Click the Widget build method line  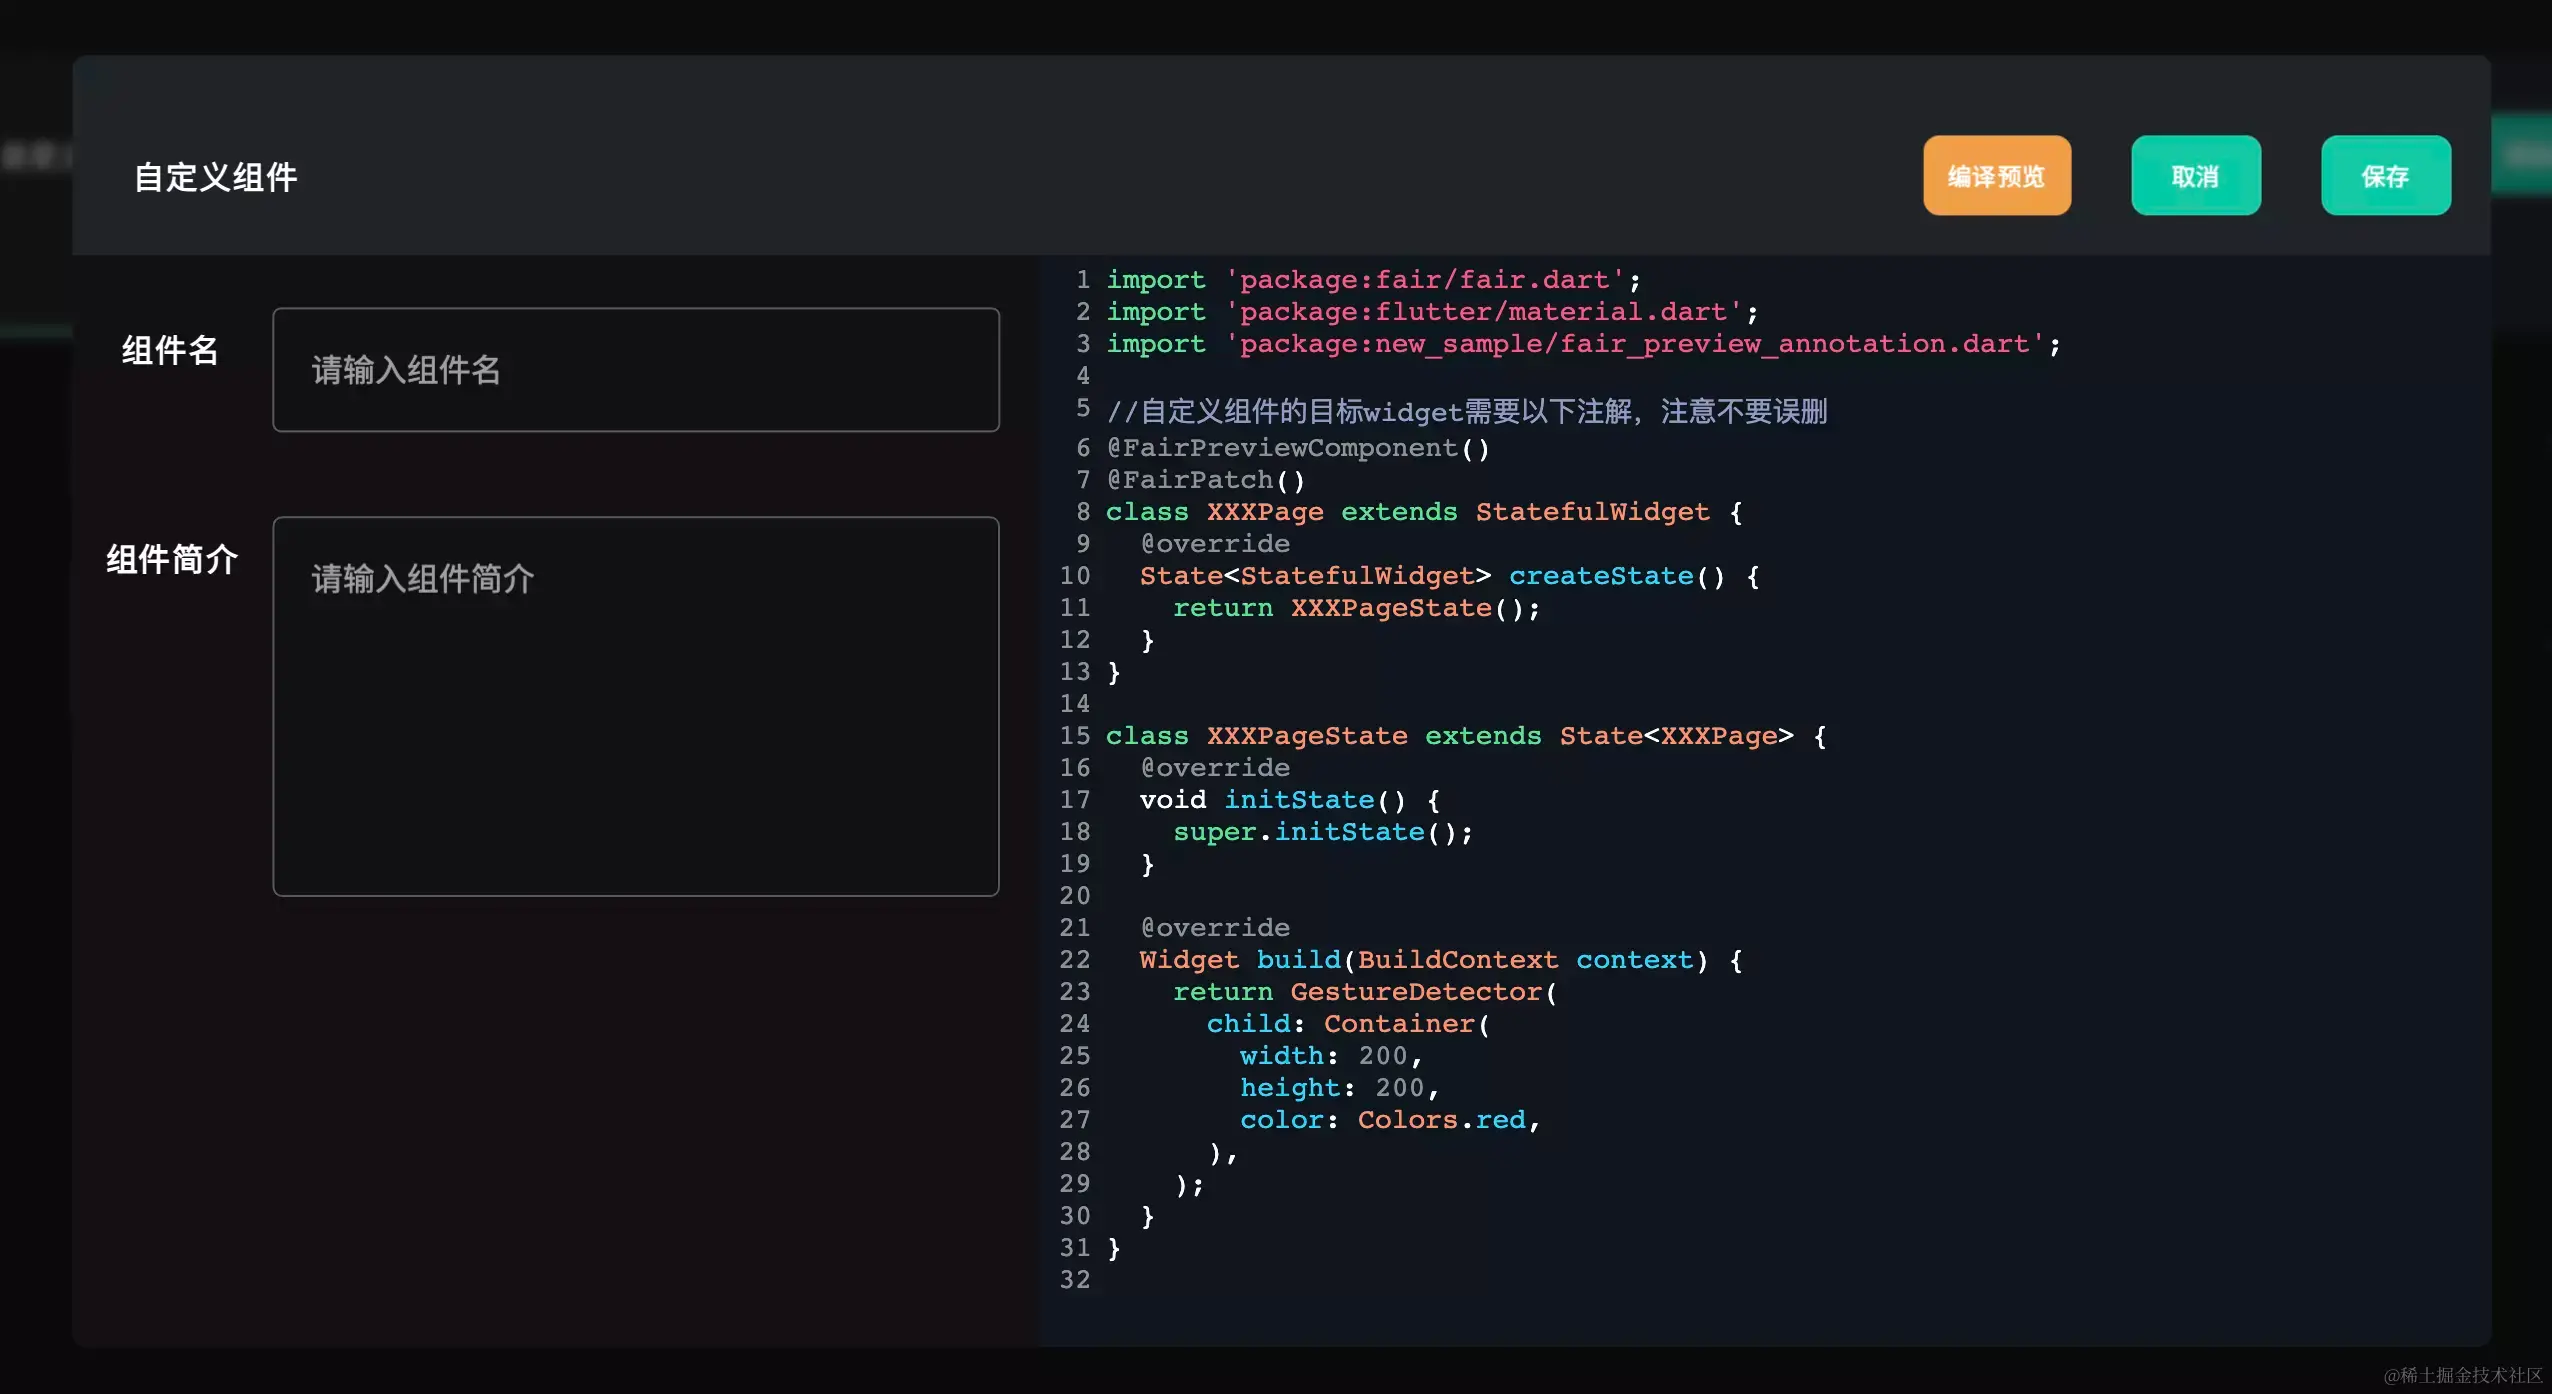click(x=1440, y=960)
